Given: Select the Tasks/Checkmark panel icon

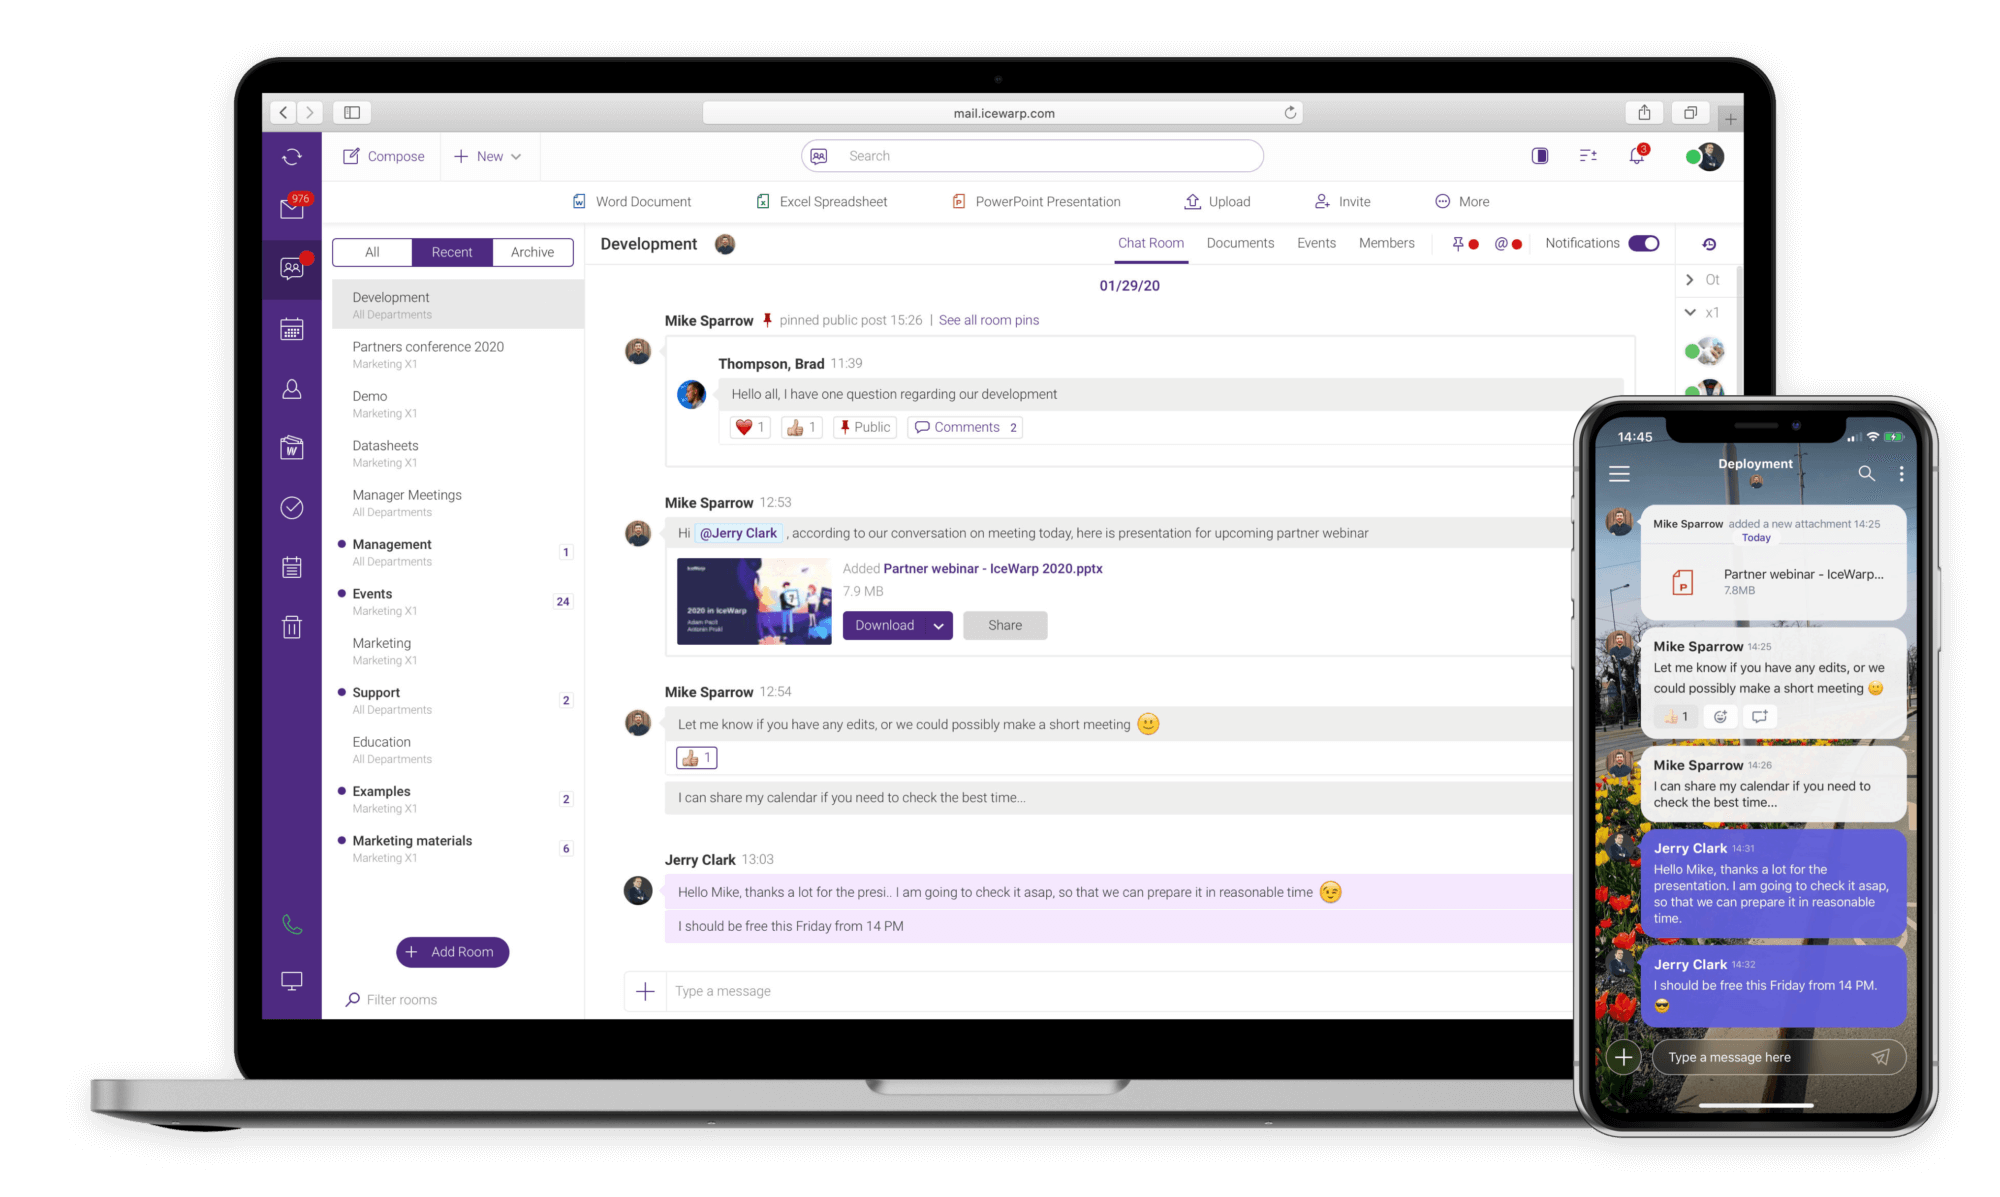Looking at the screenshot, I should click(291, 506).
